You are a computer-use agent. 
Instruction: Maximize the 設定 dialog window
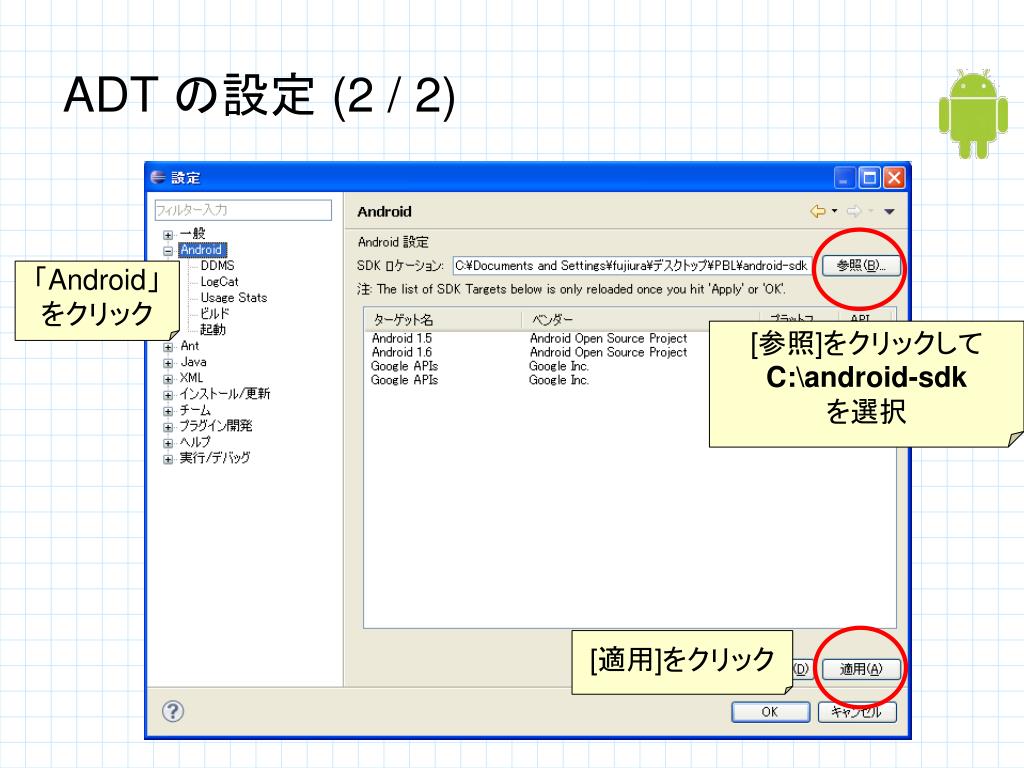coord(870,178)
